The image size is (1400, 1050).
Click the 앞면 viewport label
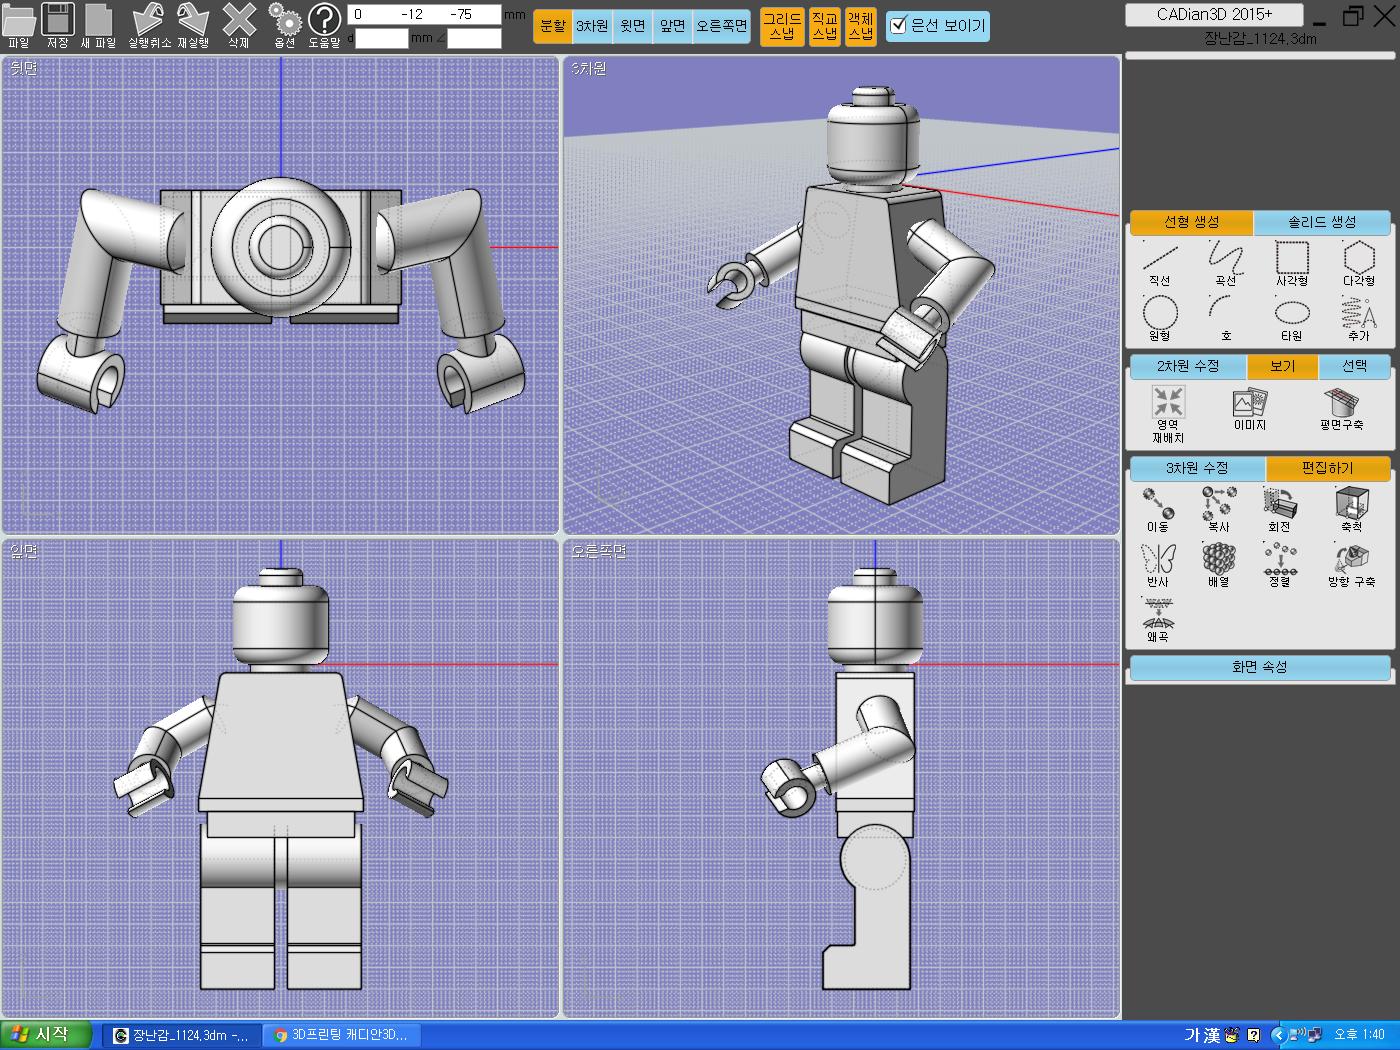point(23,551)
